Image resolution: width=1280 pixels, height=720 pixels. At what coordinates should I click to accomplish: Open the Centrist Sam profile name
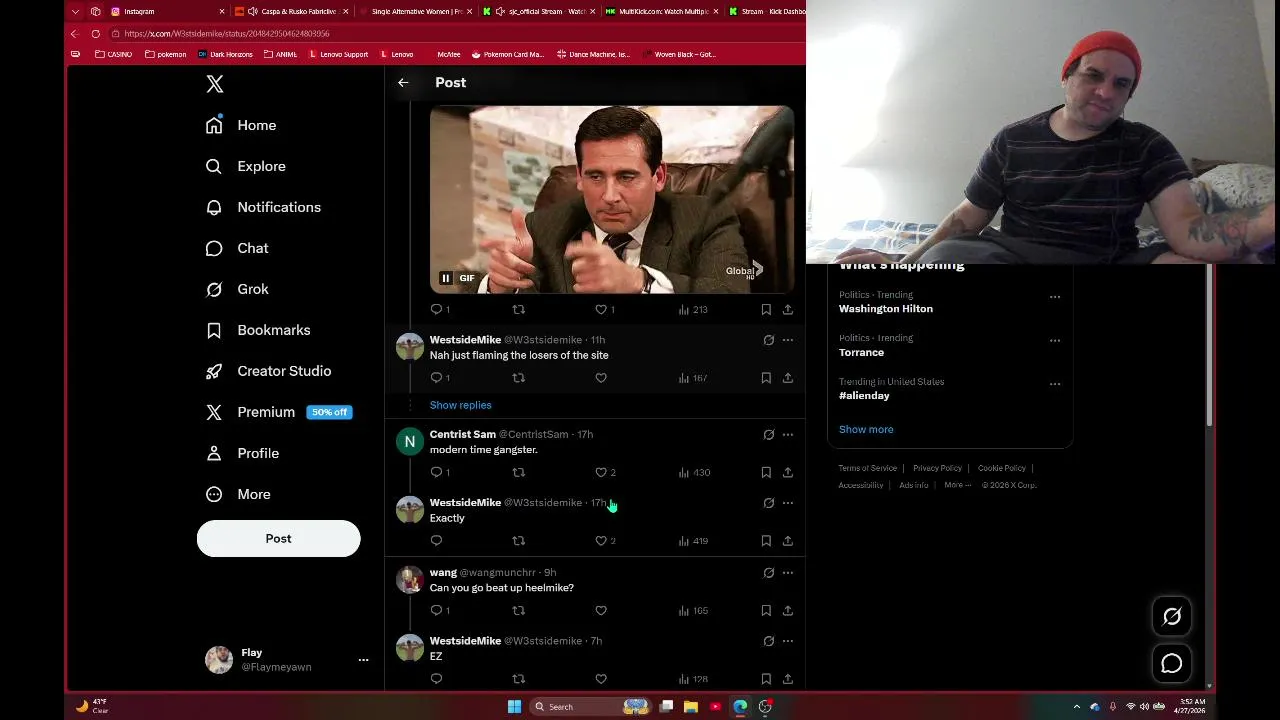click(462, 434)
